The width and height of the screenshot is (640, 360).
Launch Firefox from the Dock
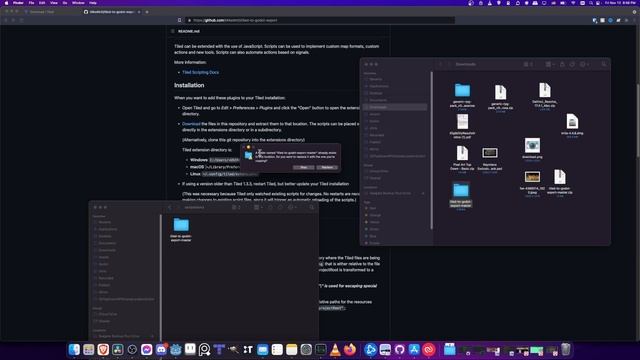coord(350,350)
